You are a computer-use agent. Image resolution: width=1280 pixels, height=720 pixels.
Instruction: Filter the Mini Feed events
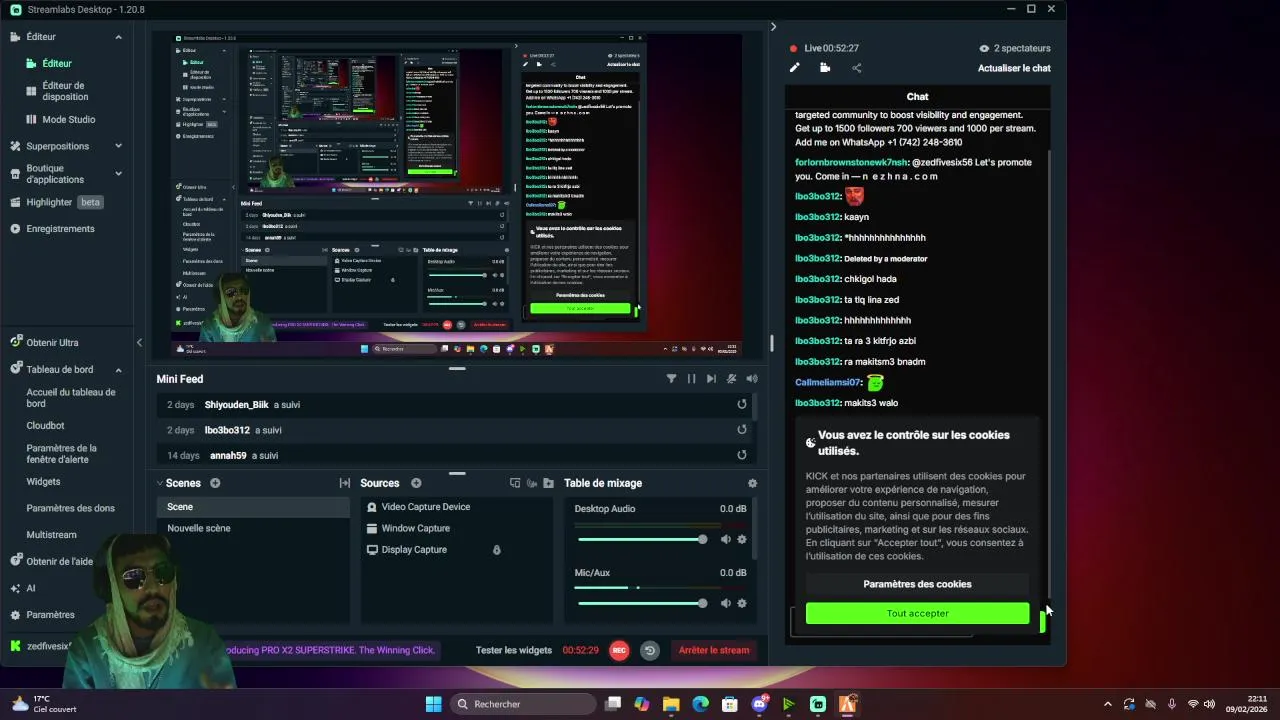(x=671, y=379)
